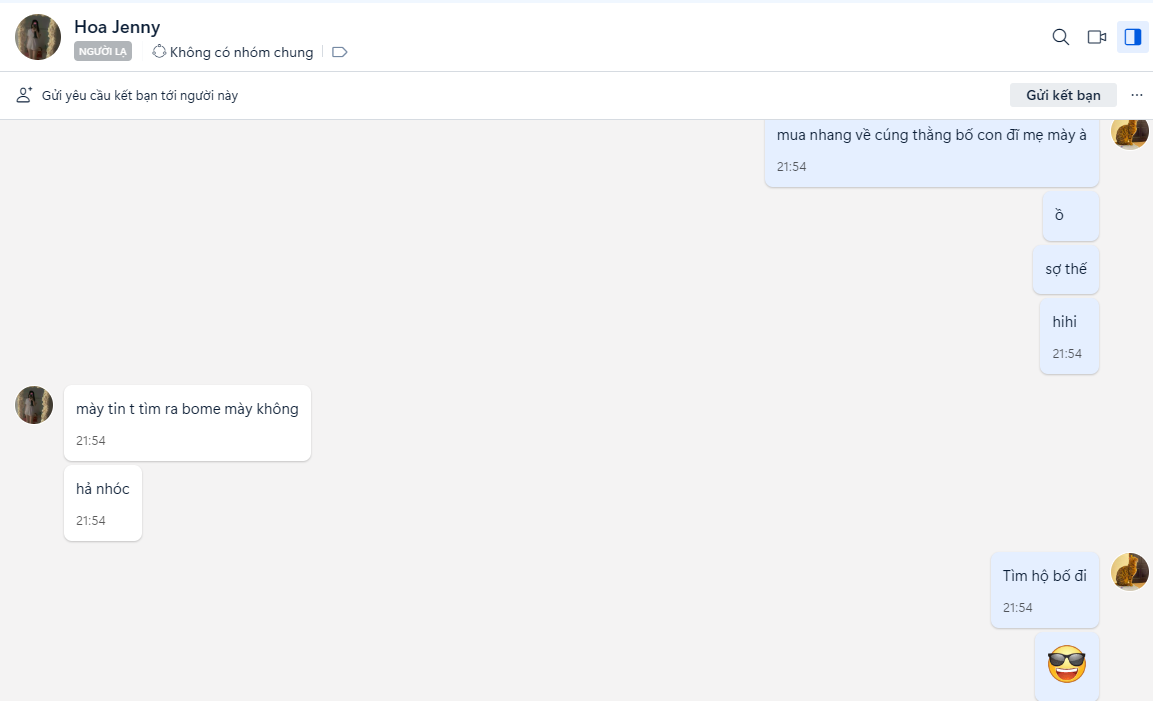Click the common groups icon
Image resolution: width=1153 pixels, height=701 pixels.
coord(159,52)
